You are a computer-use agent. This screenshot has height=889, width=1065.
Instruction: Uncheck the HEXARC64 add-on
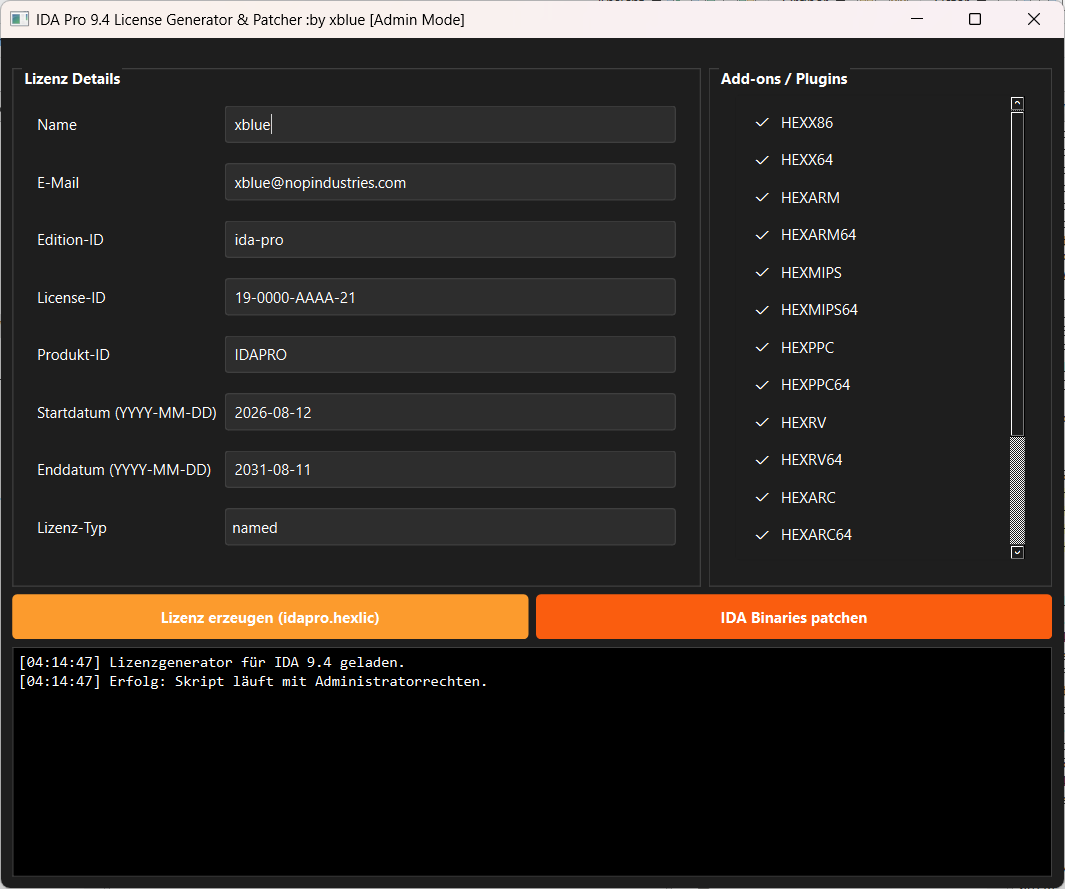[762, 535]
